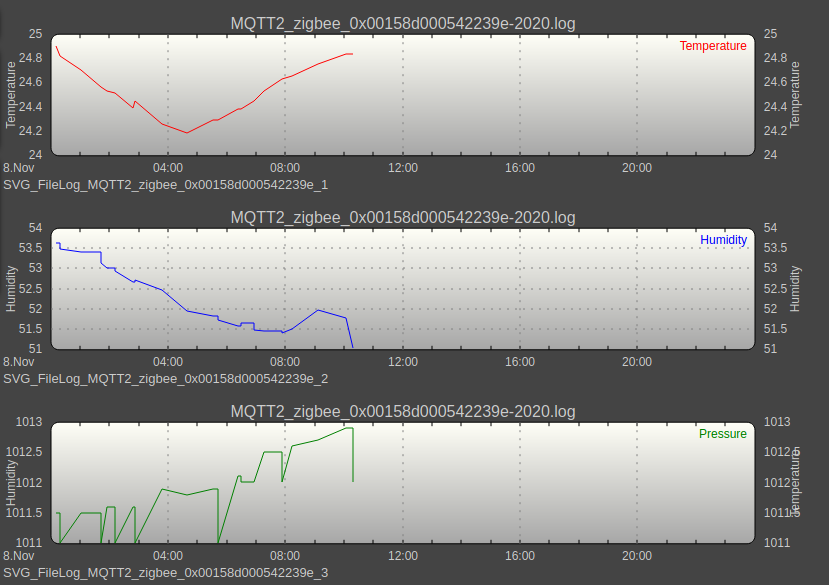Click the 8.Nov date under the Pressure plot
Screen dimensions: 829x585
pyautogui.click(x=19, y=556)
